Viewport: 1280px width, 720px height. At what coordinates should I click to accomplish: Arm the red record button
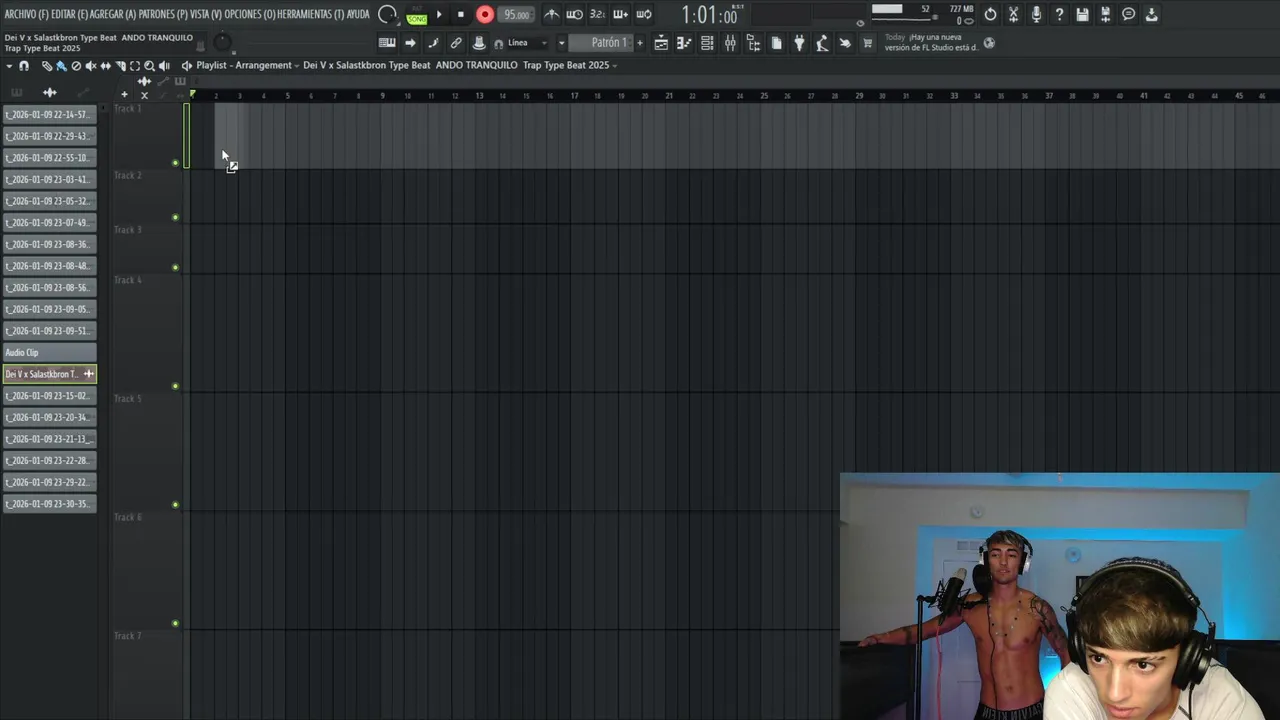click(x=485, y=14)
